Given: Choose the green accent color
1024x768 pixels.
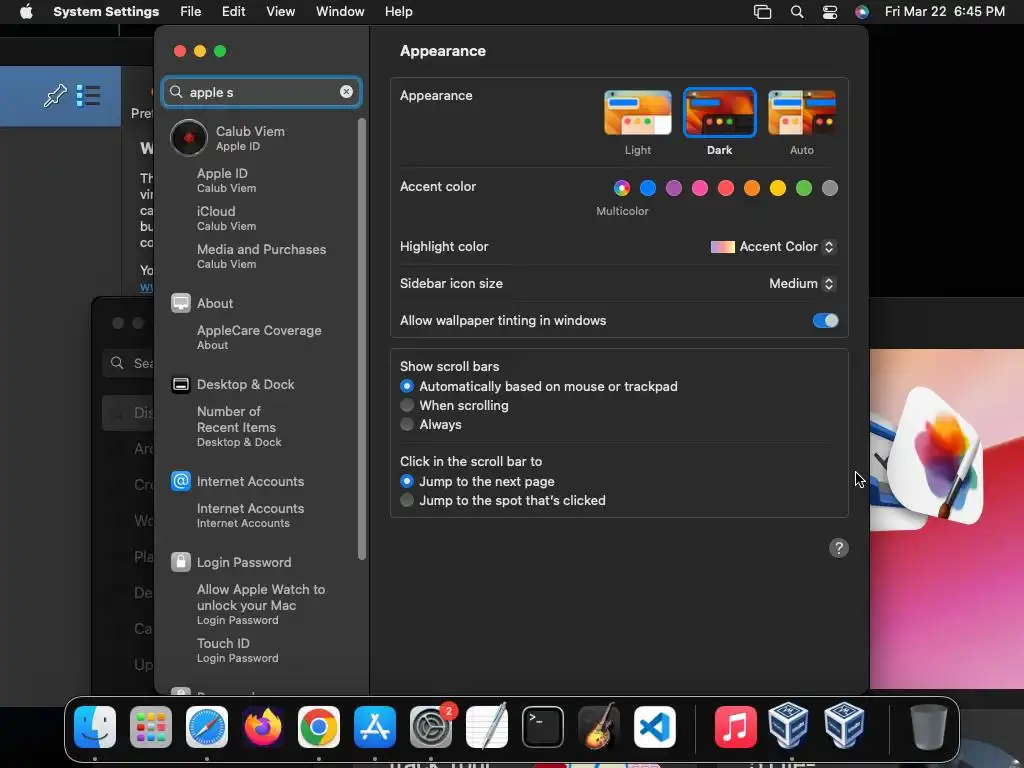Looking at the screenshot, I should pyautogui.click(x=803, y=188).
